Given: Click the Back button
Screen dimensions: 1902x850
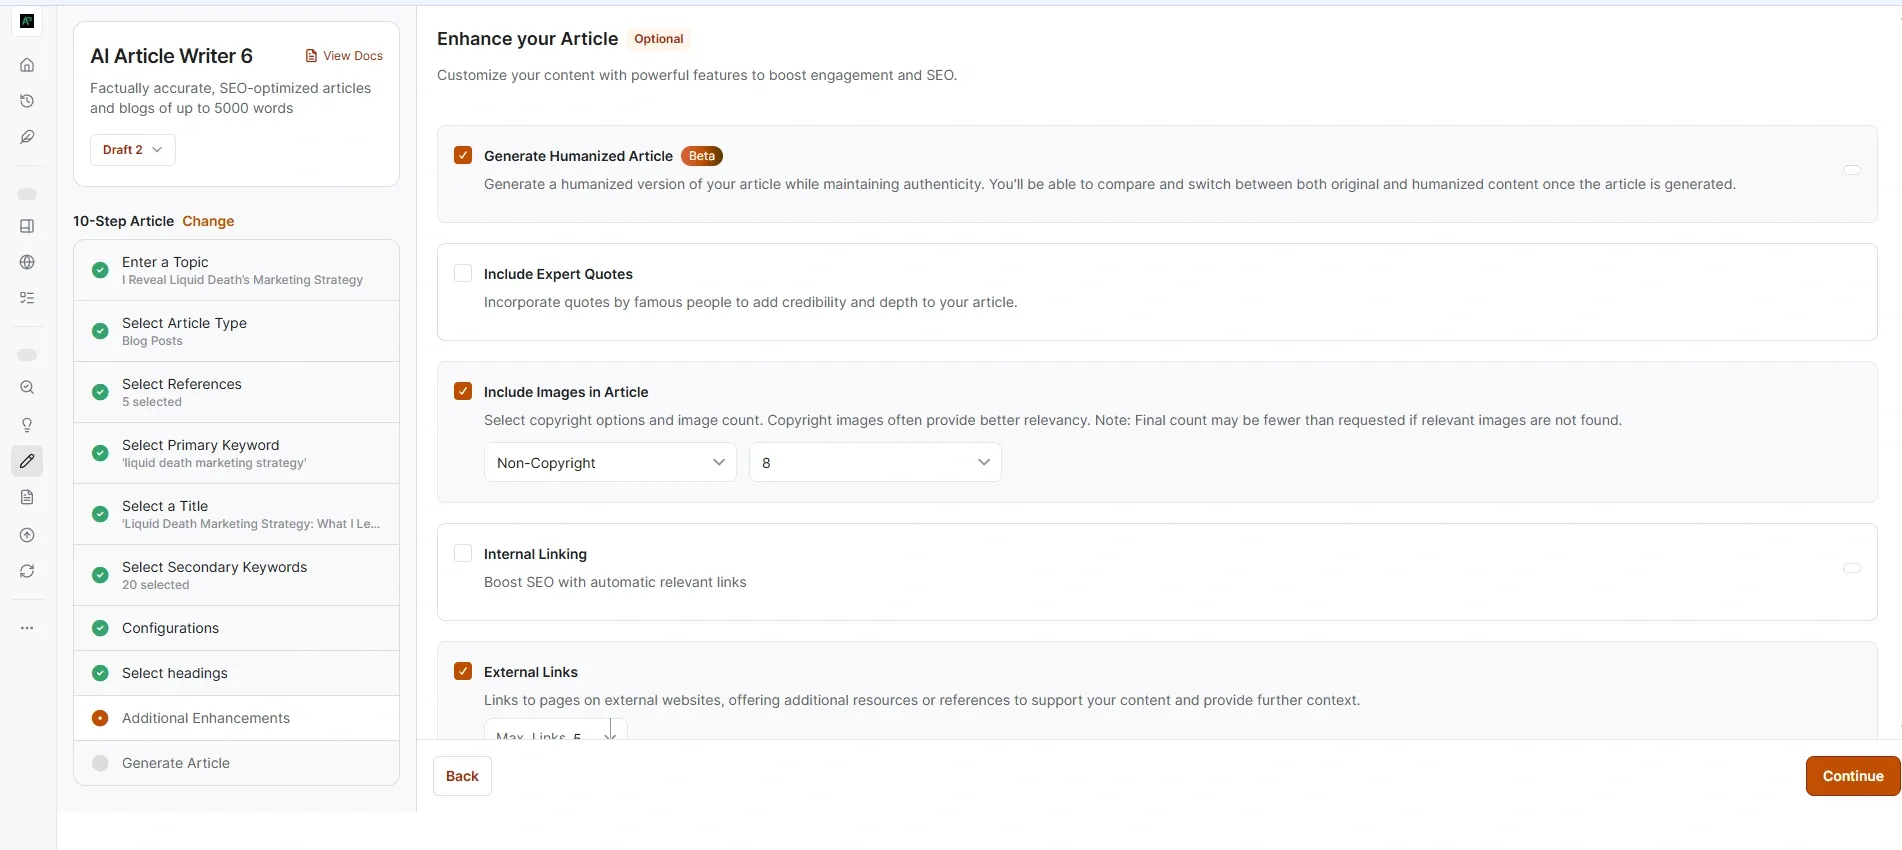Looking at the screenshot, I should click(x=462, y=776).
